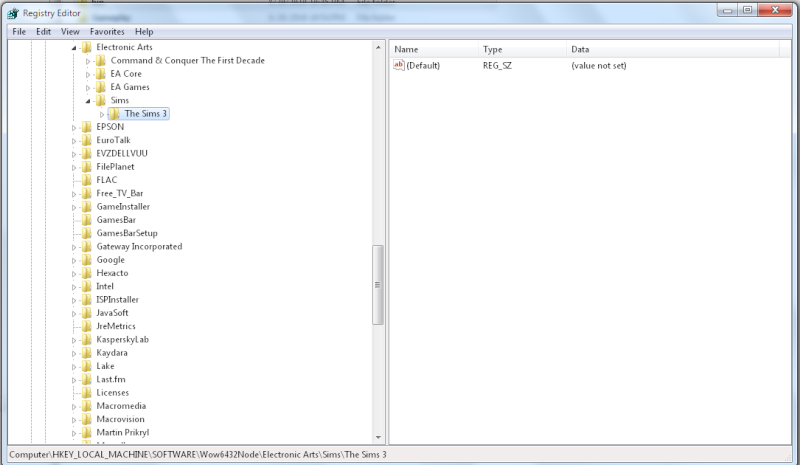Maximize the Registry Editor window
The image size is (800, 465).
pos(747,10)
